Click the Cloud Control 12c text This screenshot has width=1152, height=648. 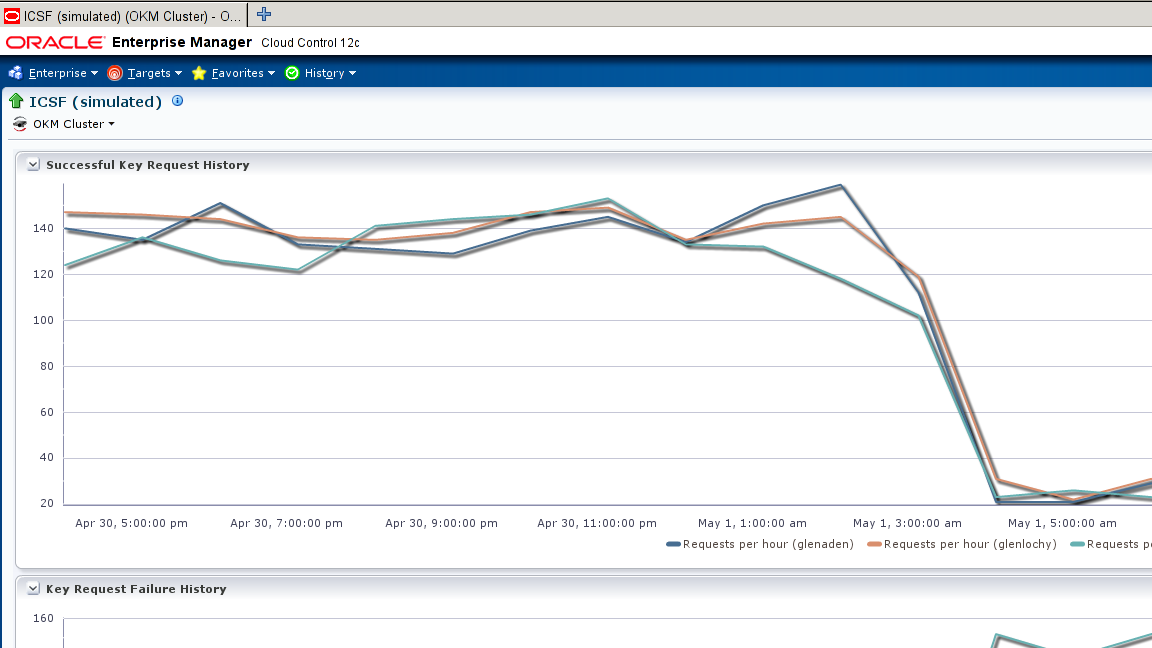310,43
